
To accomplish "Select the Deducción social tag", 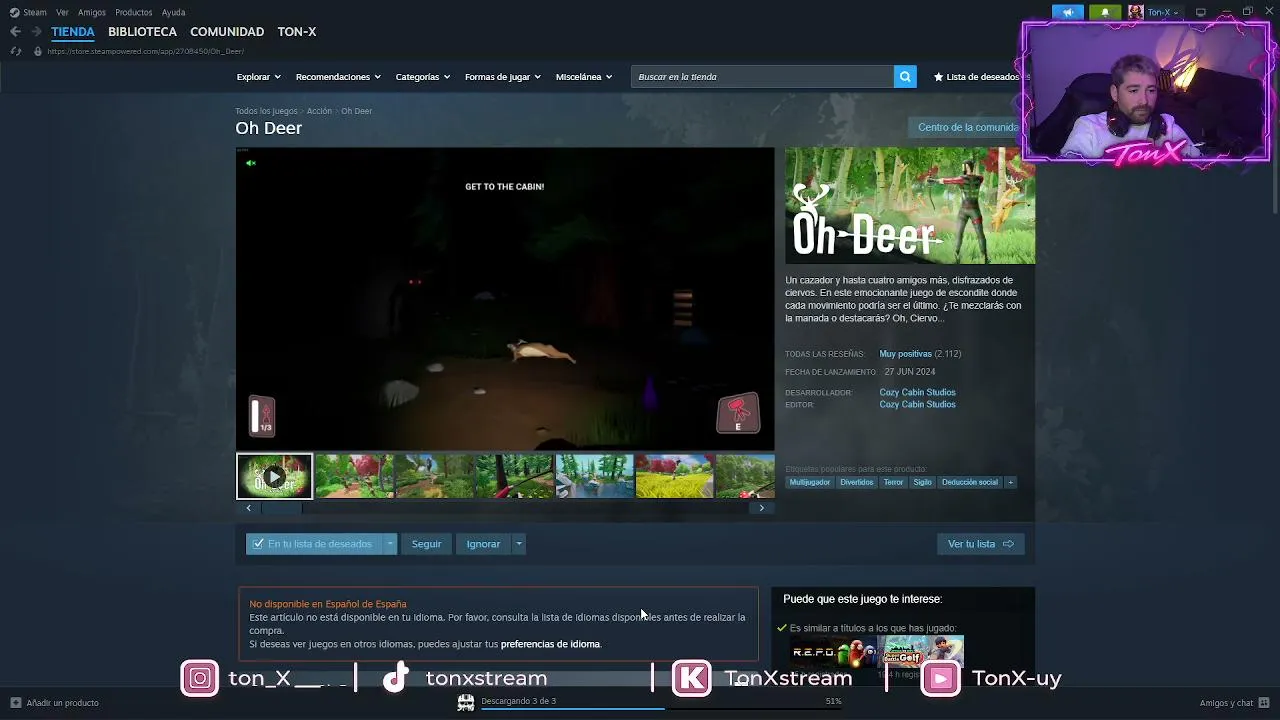I will tap(969, 482).
